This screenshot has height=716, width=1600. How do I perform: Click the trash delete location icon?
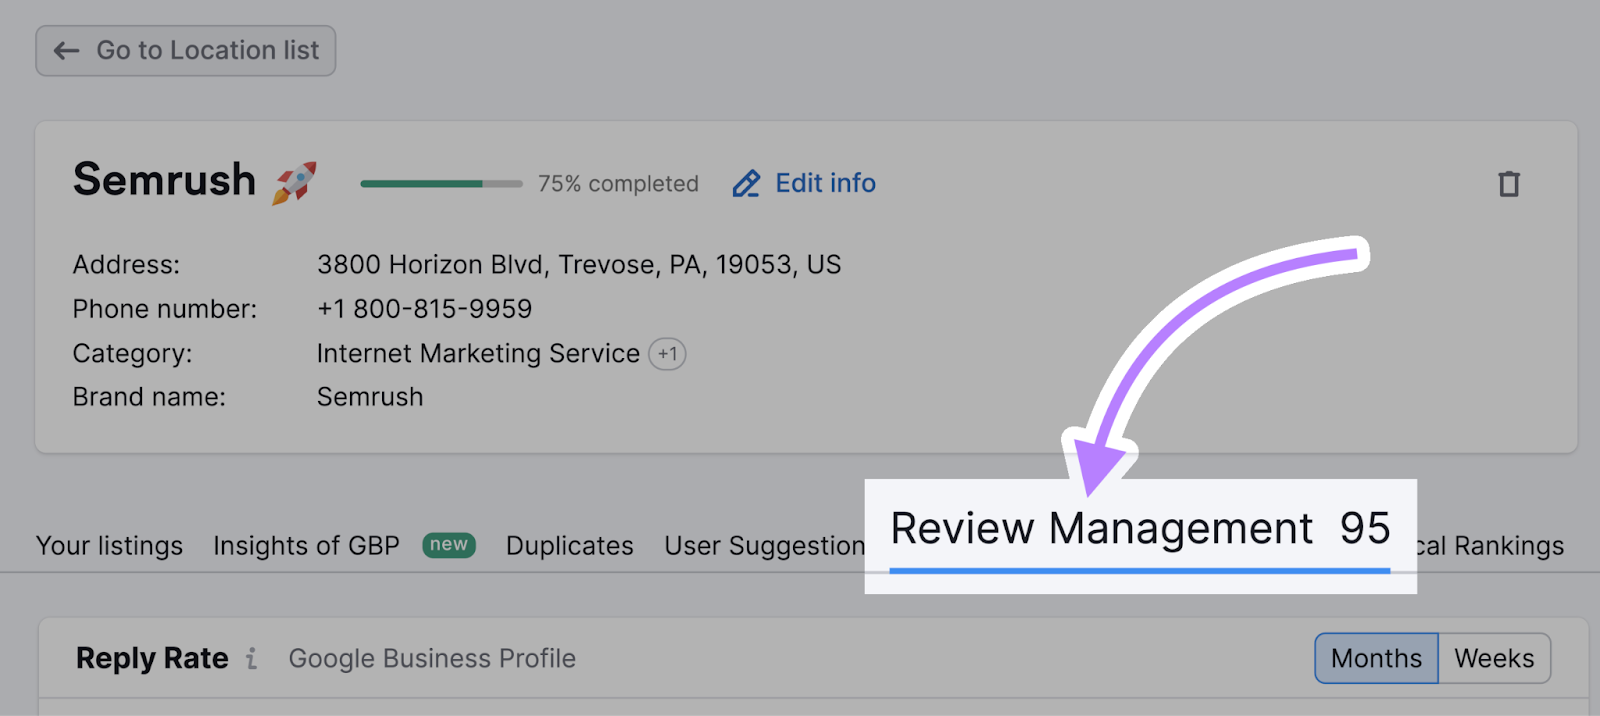coord(1508,184)
